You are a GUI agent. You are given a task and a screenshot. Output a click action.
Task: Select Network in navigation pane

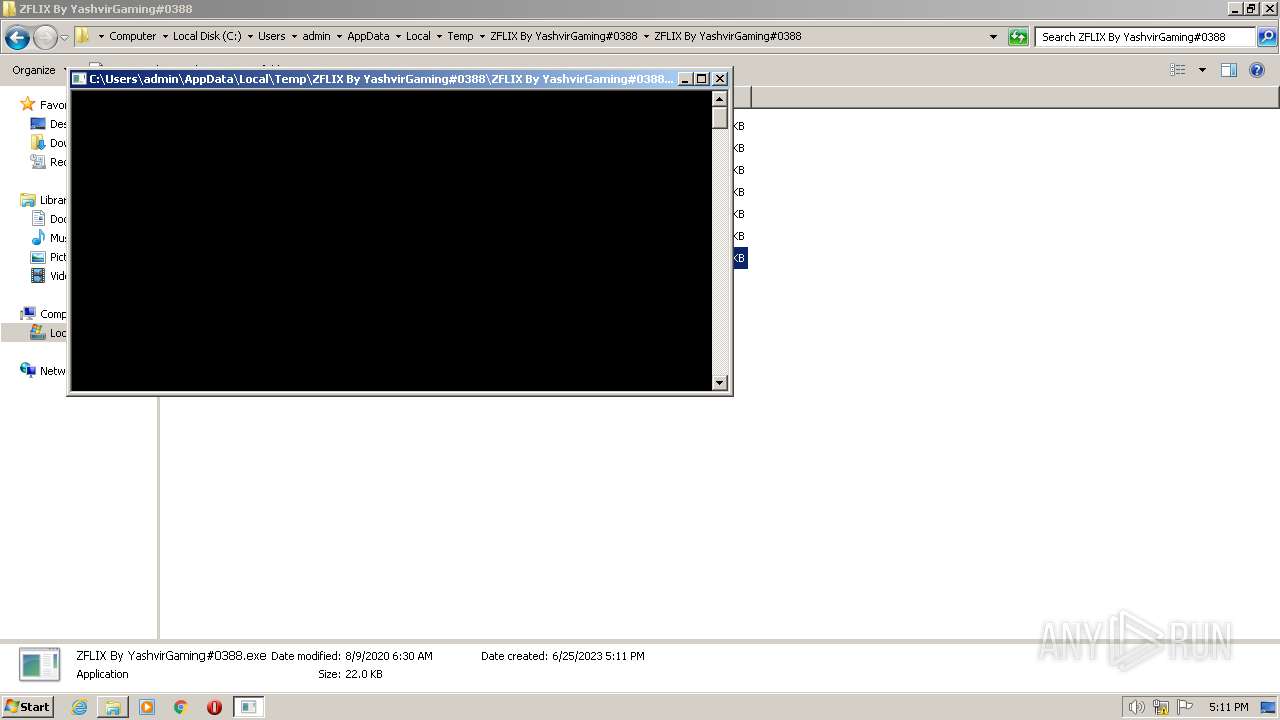click(43, 371)
